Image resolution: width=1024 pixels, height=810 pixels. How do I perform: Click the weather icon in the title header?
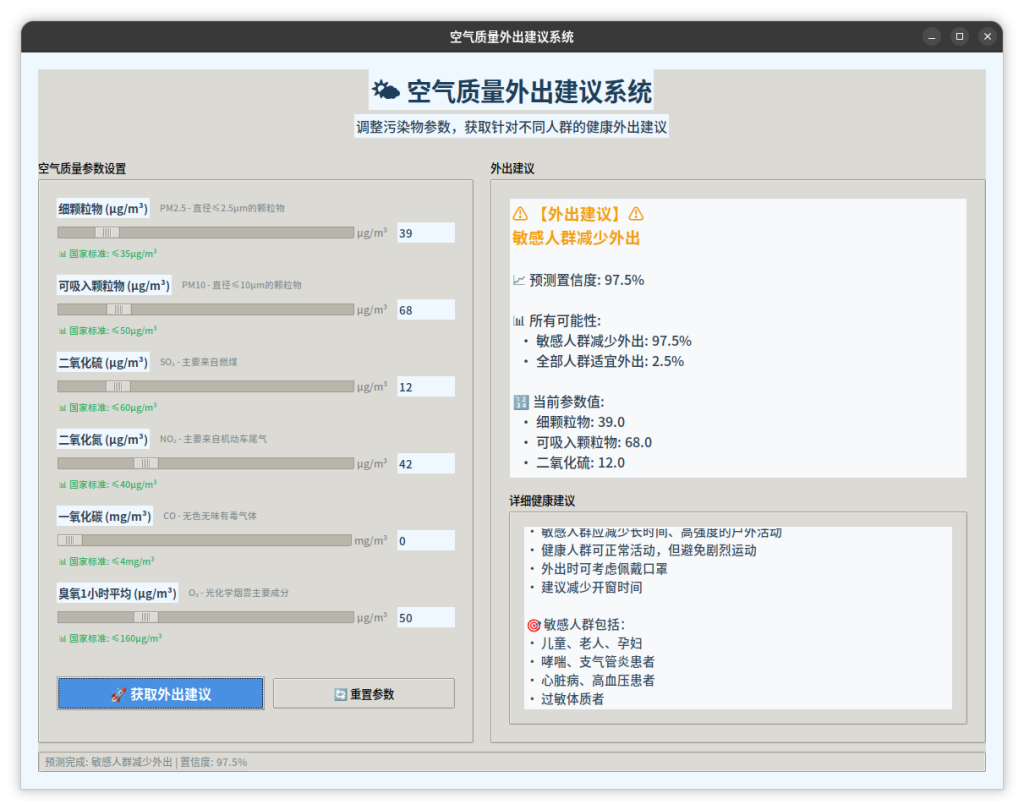[x=386, y=92]
